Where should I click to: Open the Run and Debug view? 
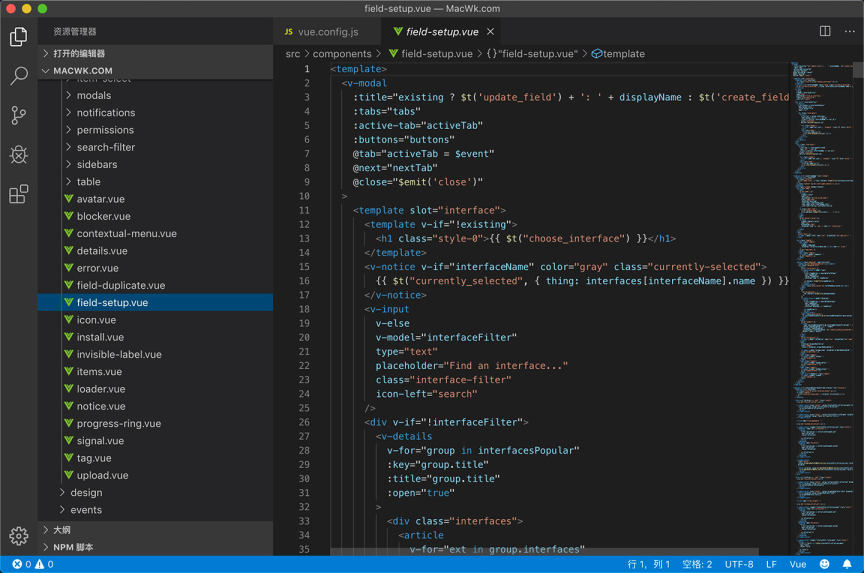click(x=18, y=154)
